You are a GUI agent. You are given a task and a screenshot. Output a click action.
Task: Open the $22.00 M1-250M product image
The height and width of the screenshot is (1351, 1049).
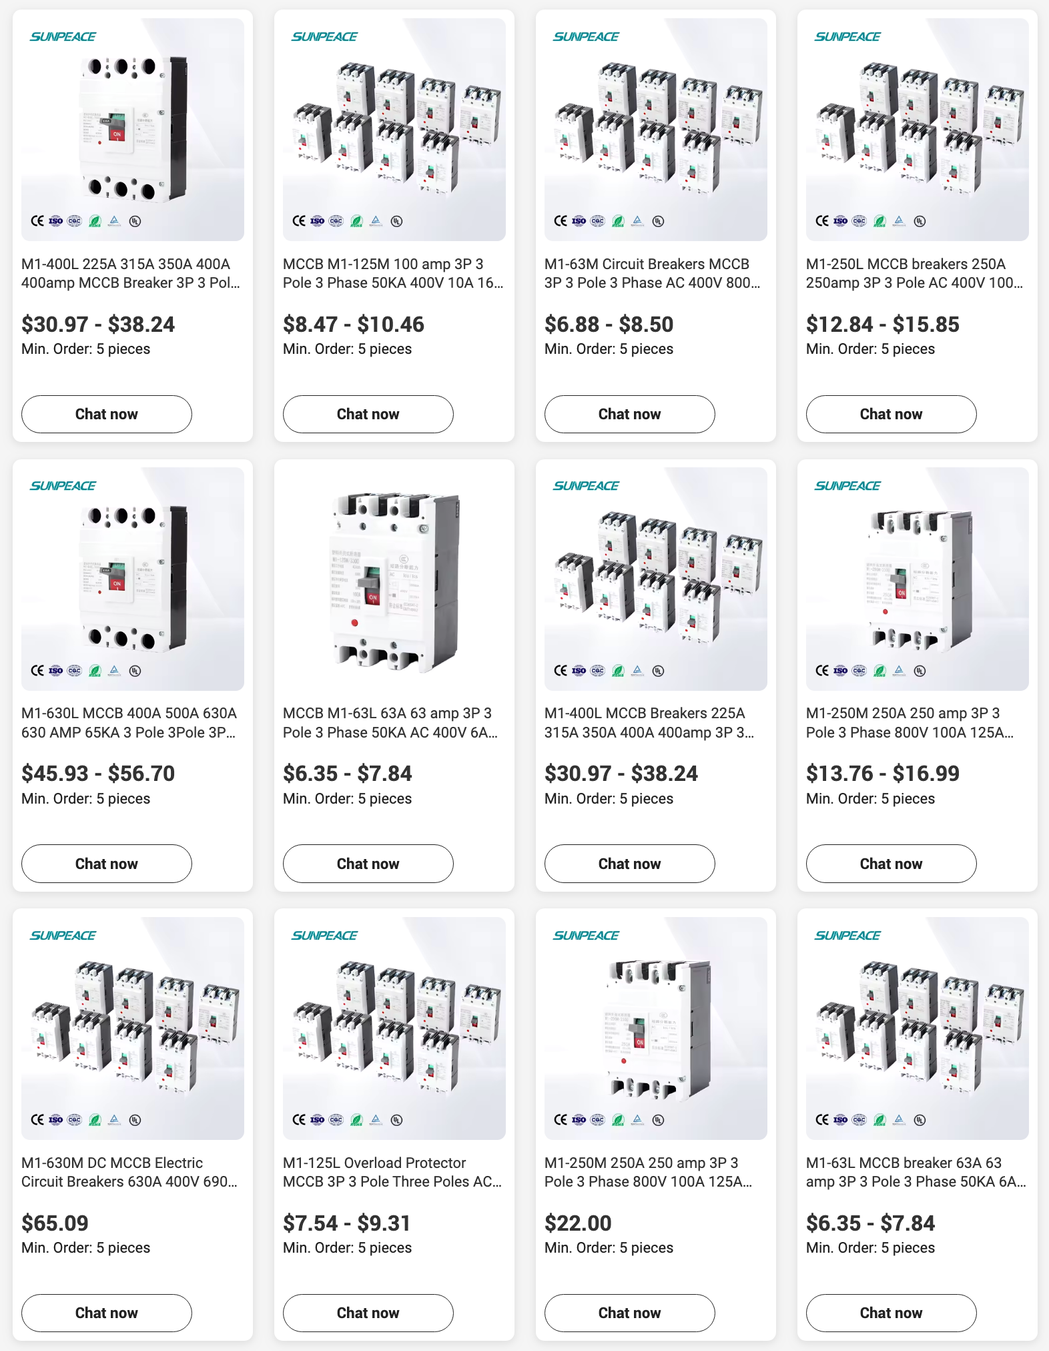tap(655, 1028)
